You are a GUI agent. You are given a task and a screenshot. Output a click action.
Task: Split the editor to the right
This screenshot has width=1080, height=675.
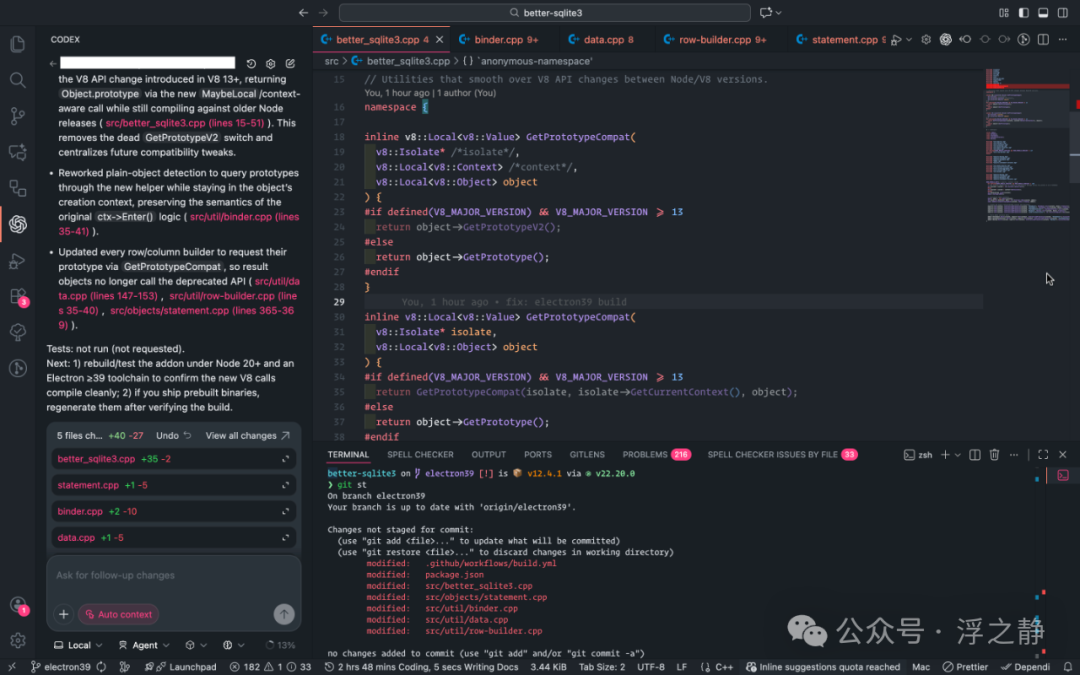1043,40
